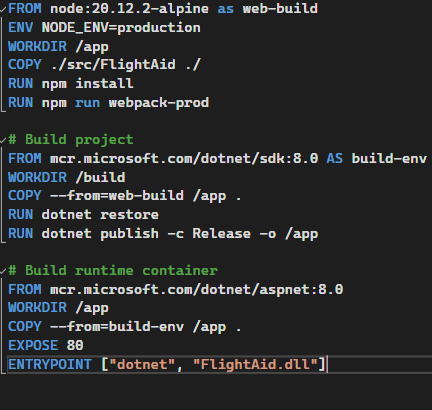Click the ENTRYPOINT keyword
Viewport: 432px width, 410px height.
coord(50,364)
